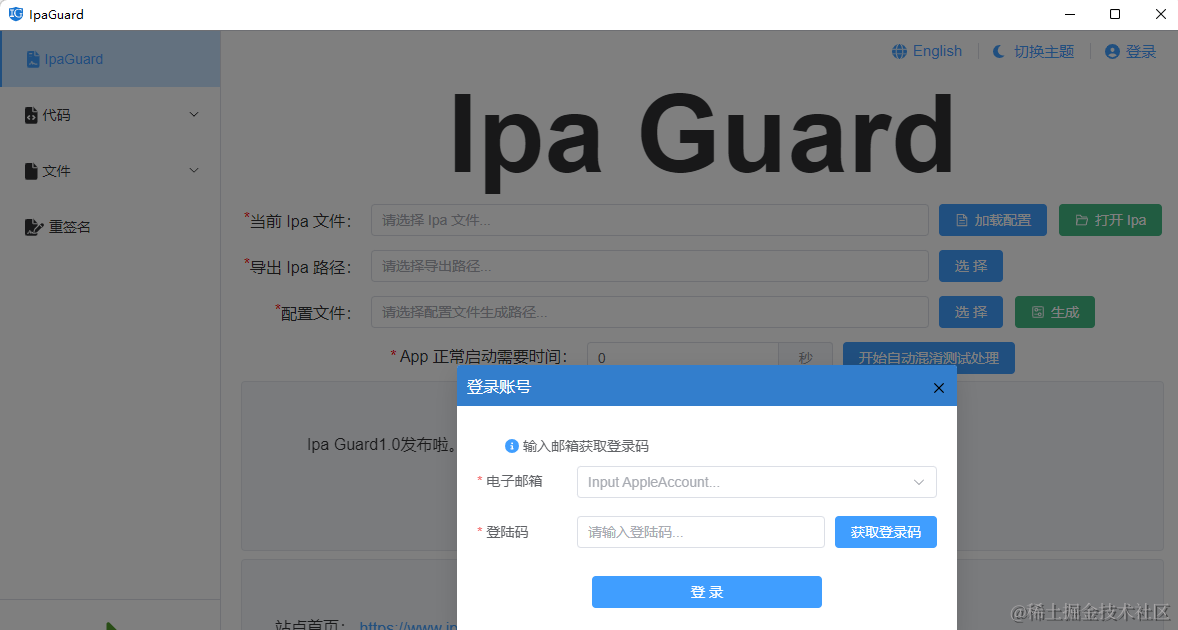
Task: Click the 获取登录码 button
Action: pos(886,532)
